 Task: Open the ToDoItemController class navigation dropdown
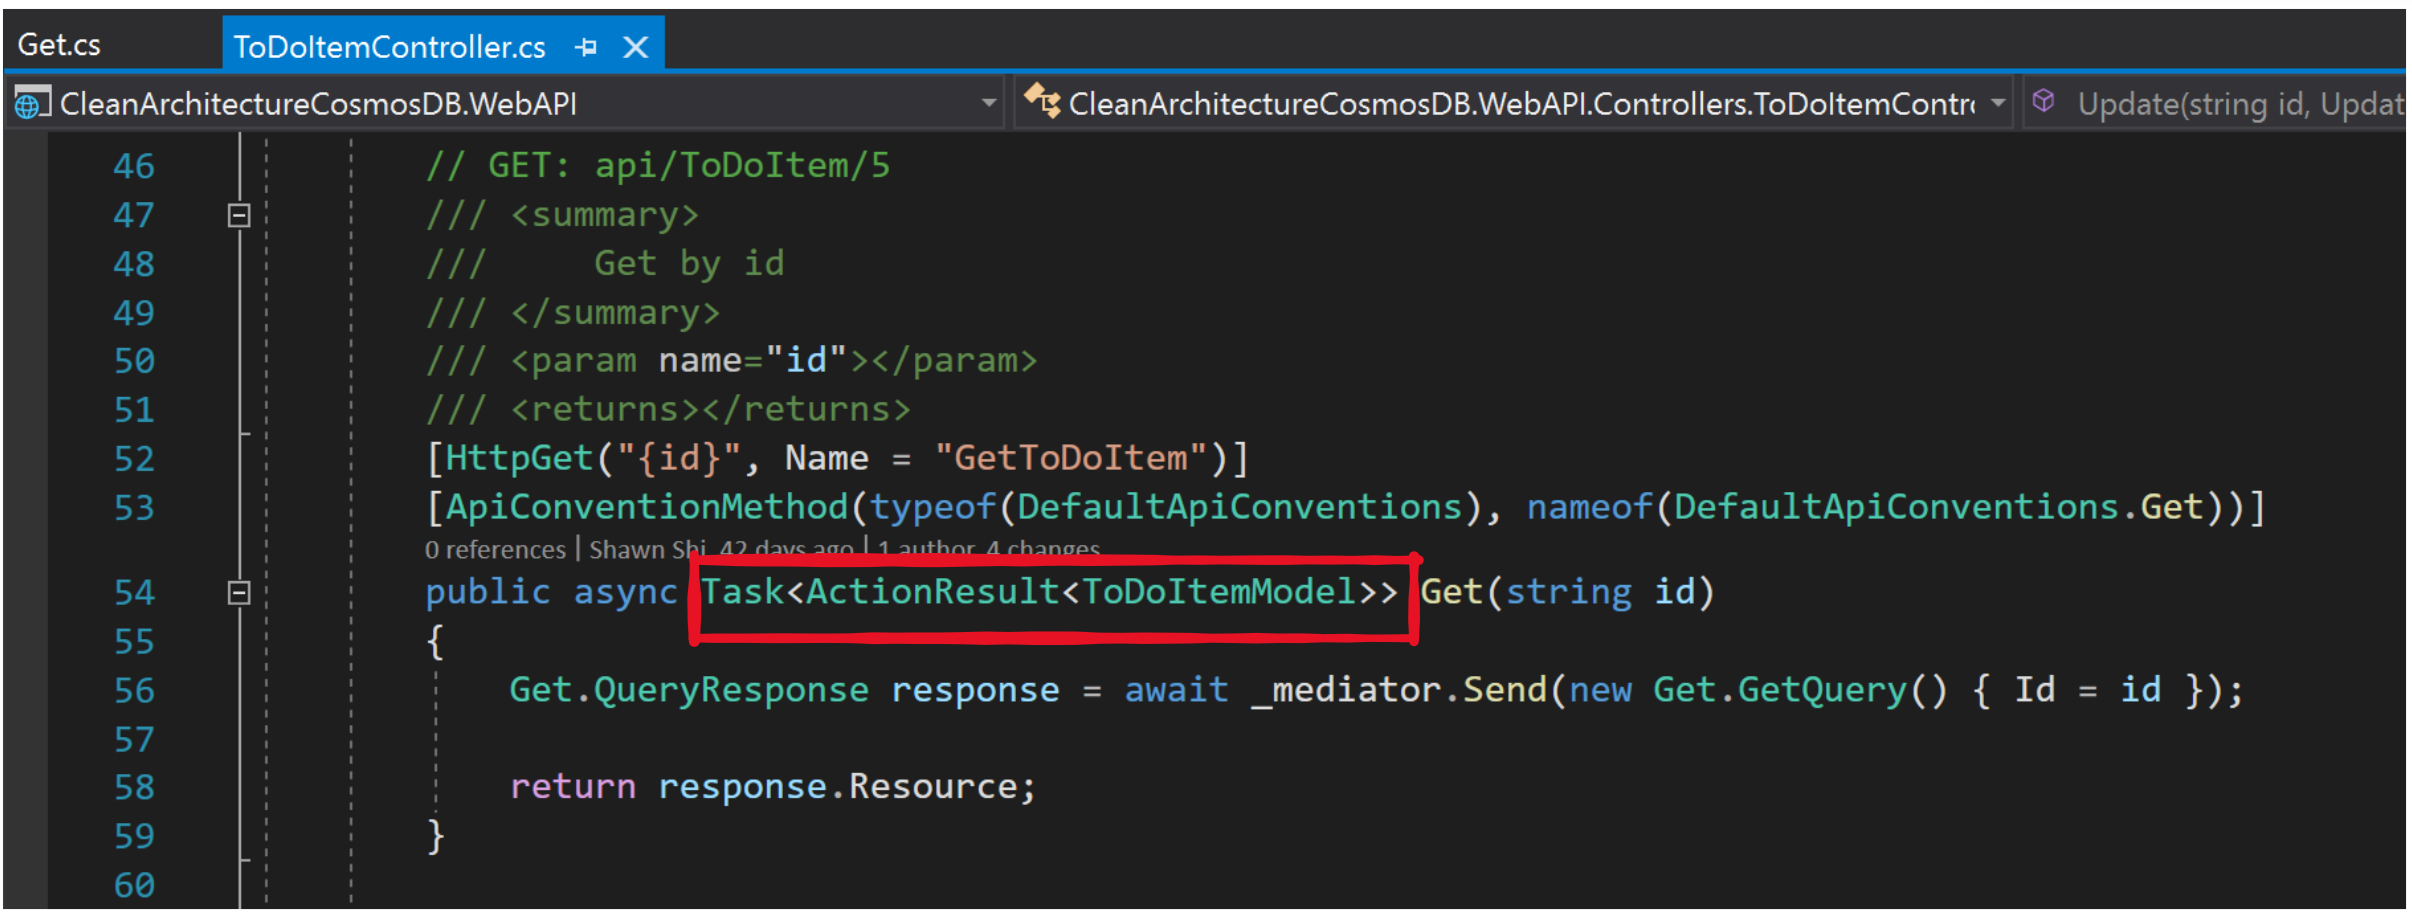[1997, 102]
